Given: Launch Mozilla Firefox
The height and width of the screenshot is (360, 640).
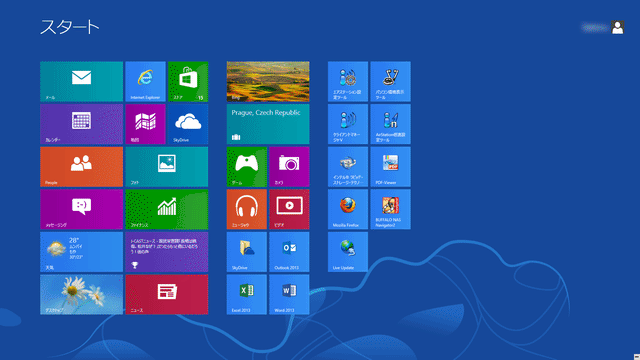Looking at the screenshot, I should tap(348, 209).
